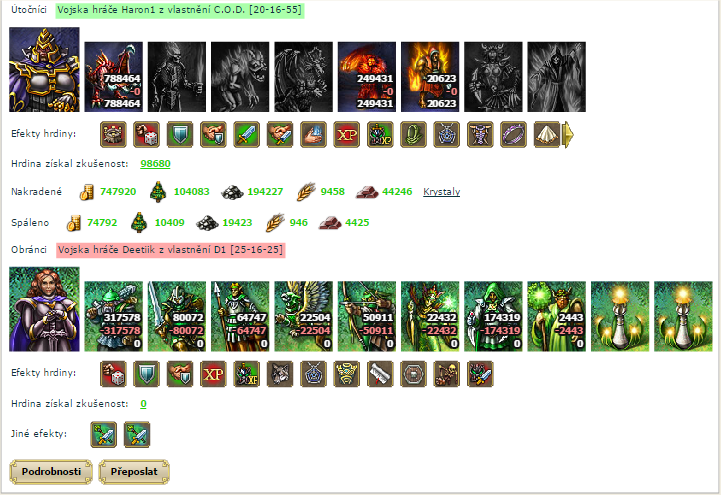Click the red XP attacker hero effect icon

pos(347,135)
